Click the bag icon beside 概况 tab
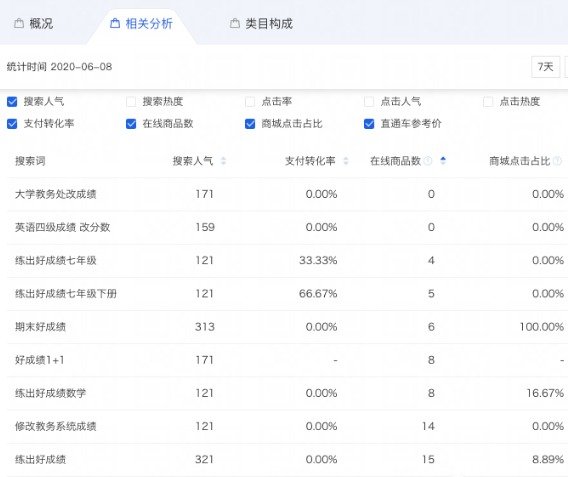The width and height of the screenshot is (568, 477). (19, 24)
